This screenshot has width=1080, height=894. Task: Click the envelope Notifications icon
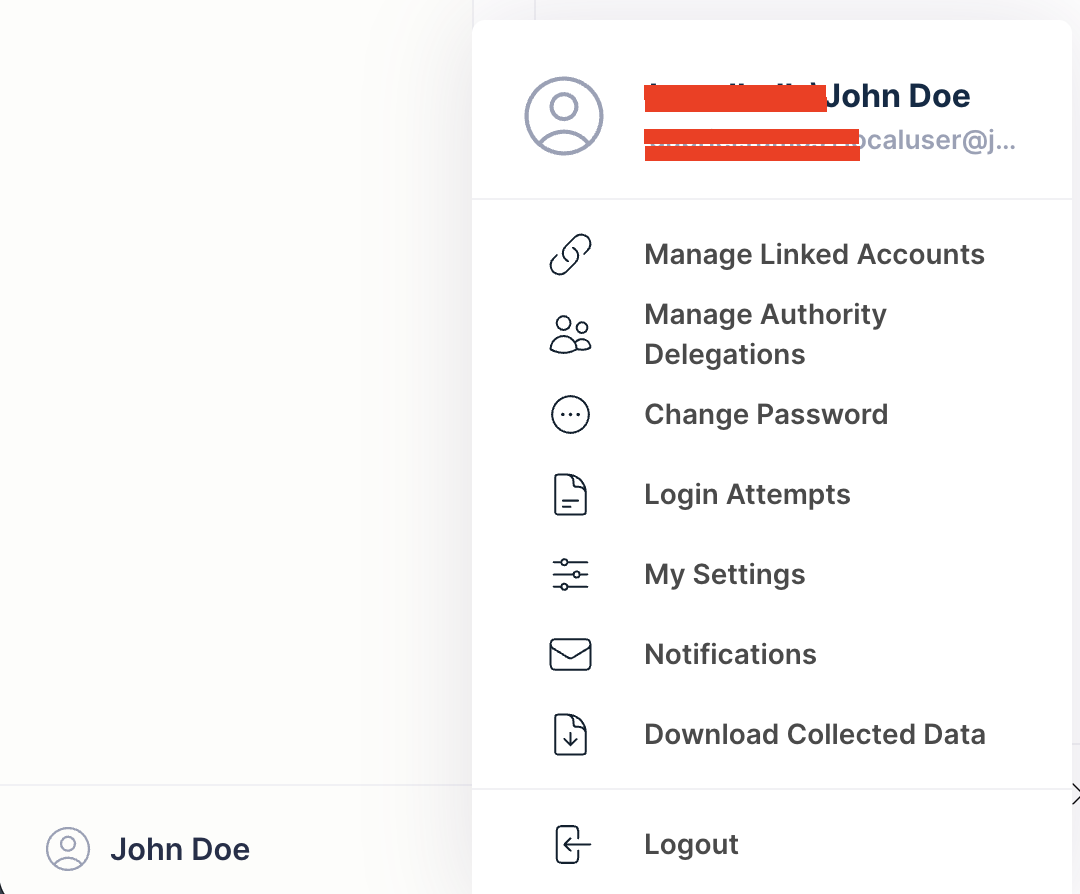coord(570,655)
